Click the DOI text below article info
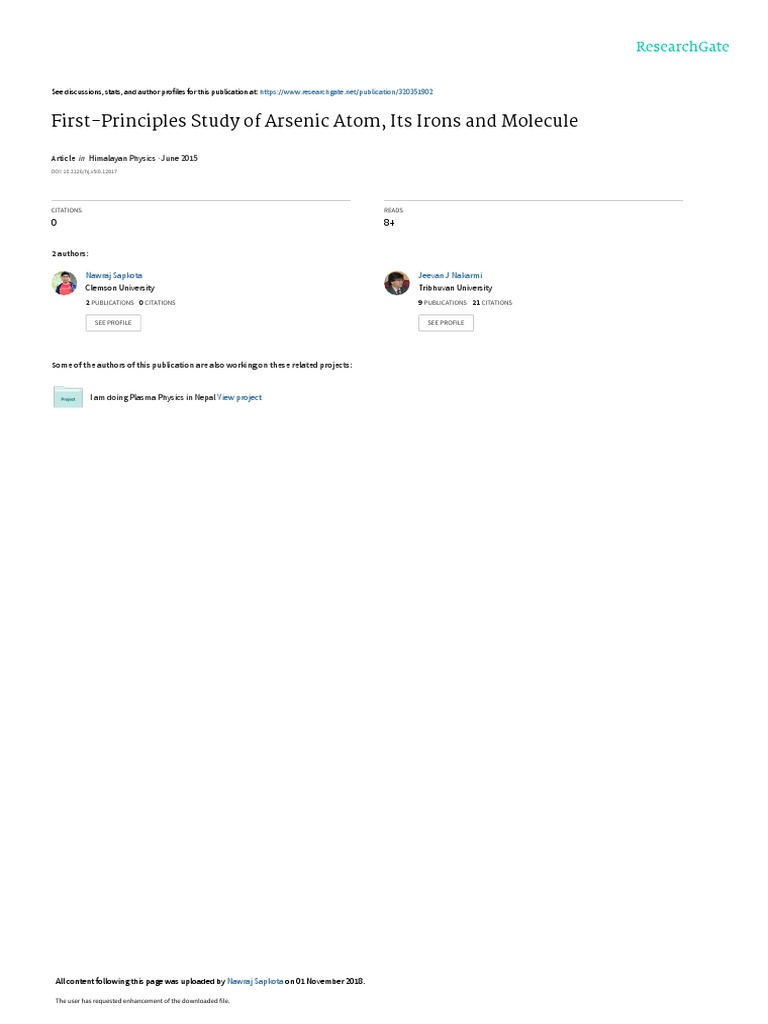The width and height of the screenshot is (768, 1024). [84, 172]
